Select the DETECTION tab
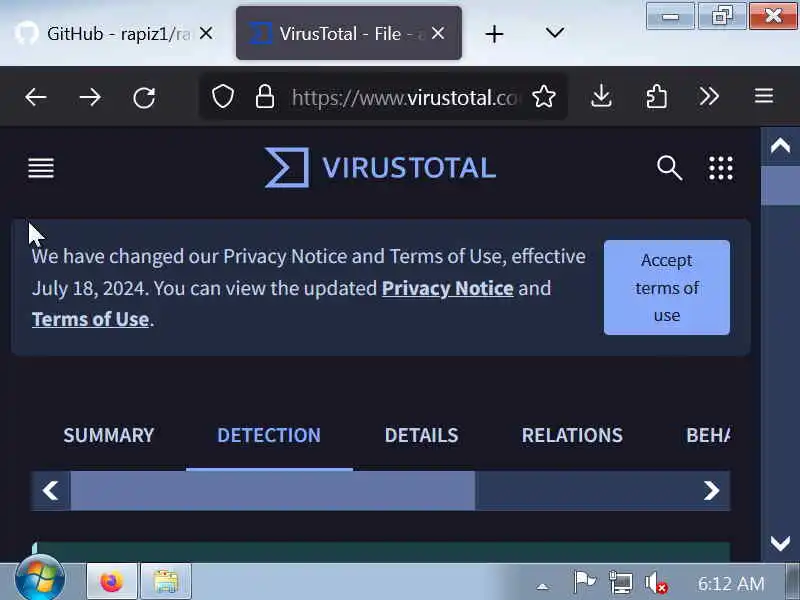 (269, 435)
